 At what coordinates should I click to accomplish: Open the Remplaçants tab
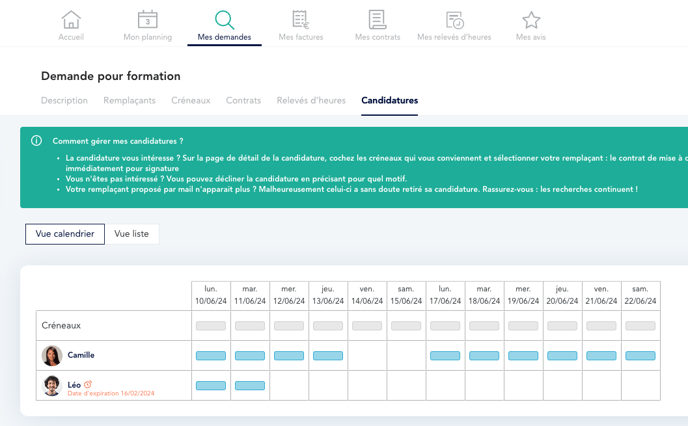(130, 101)
